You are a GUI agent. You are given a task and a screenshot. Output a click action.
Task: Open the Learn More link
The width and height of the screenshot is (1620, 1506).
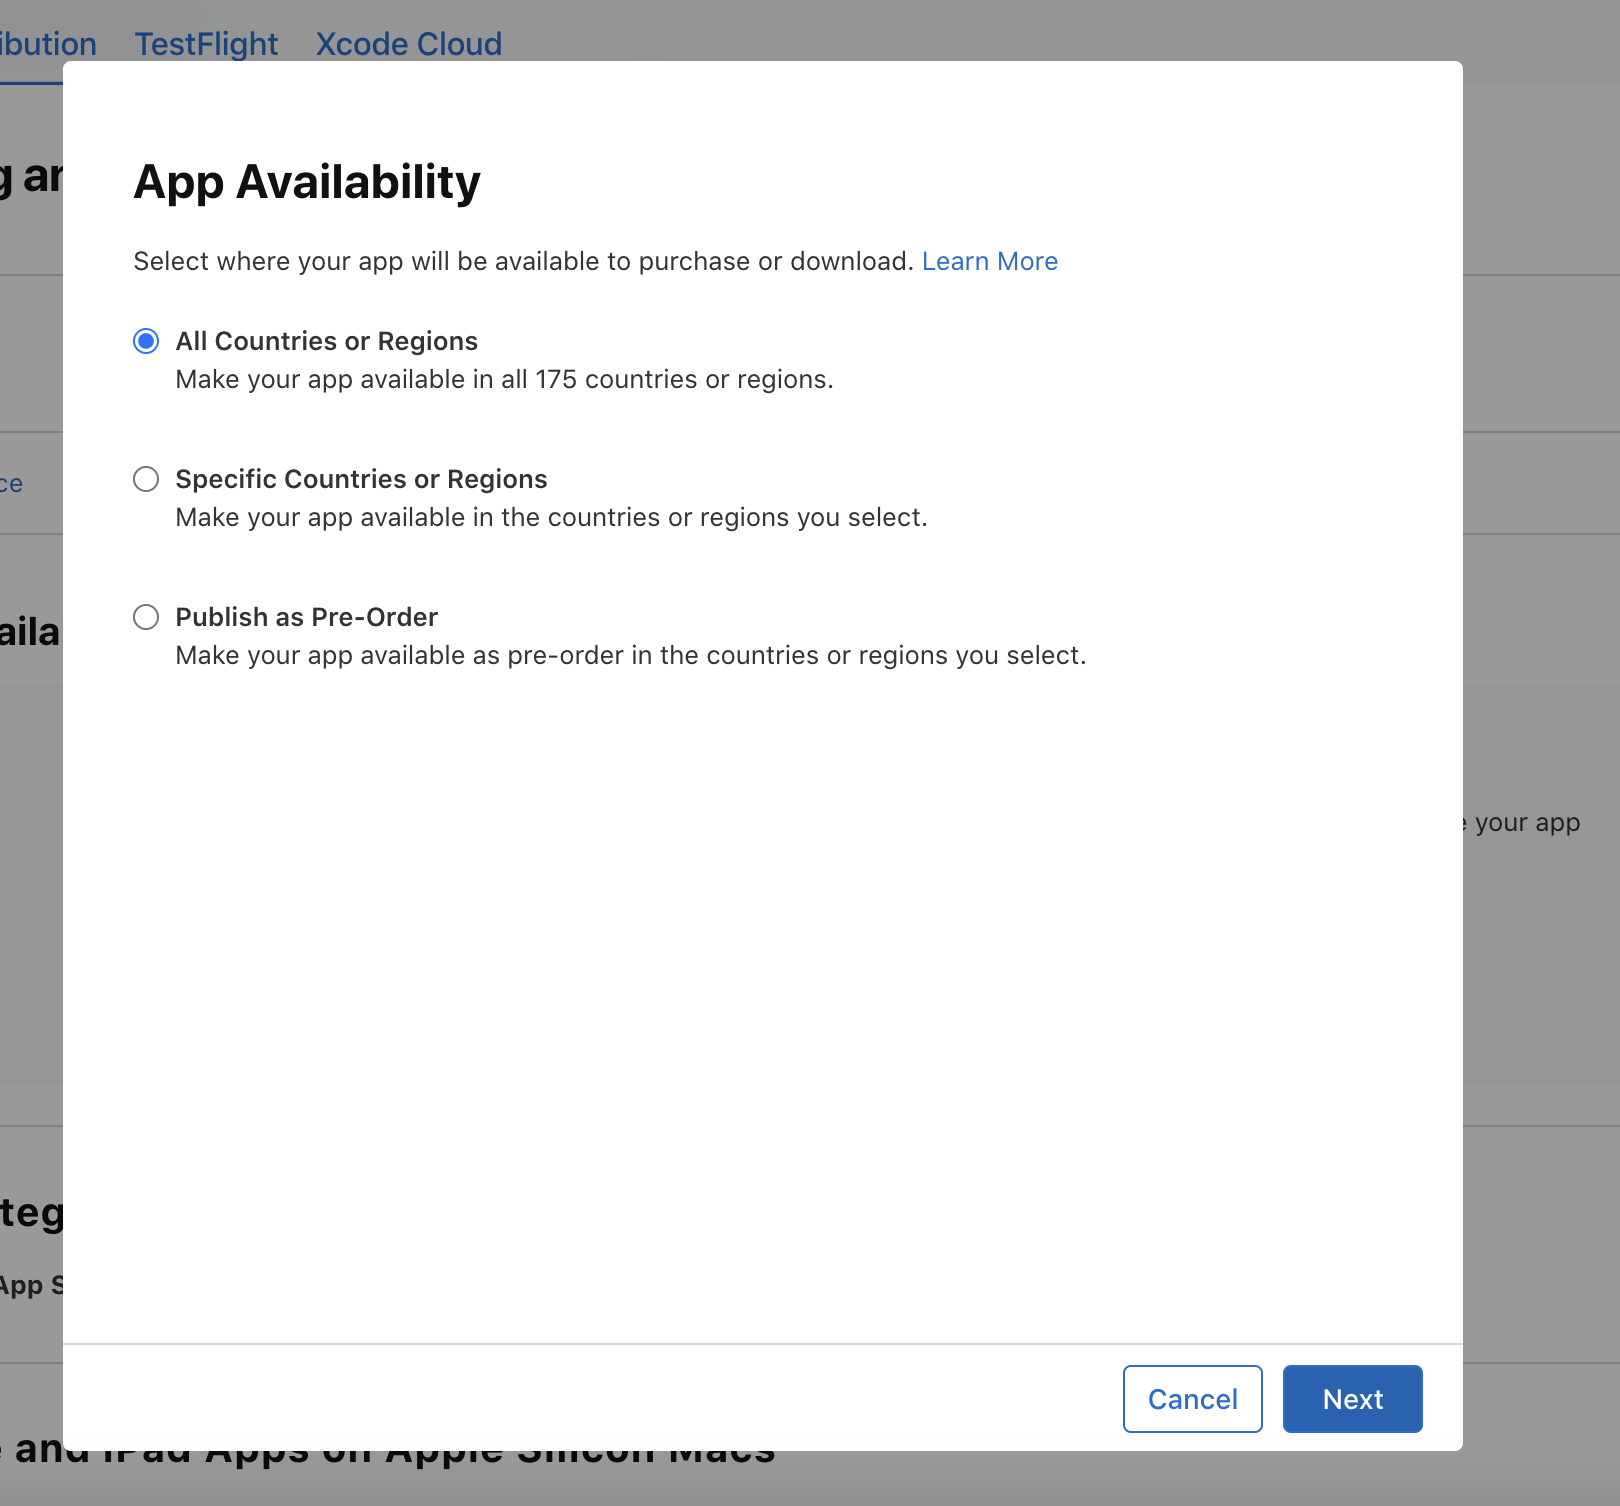[x=989, y=261]
